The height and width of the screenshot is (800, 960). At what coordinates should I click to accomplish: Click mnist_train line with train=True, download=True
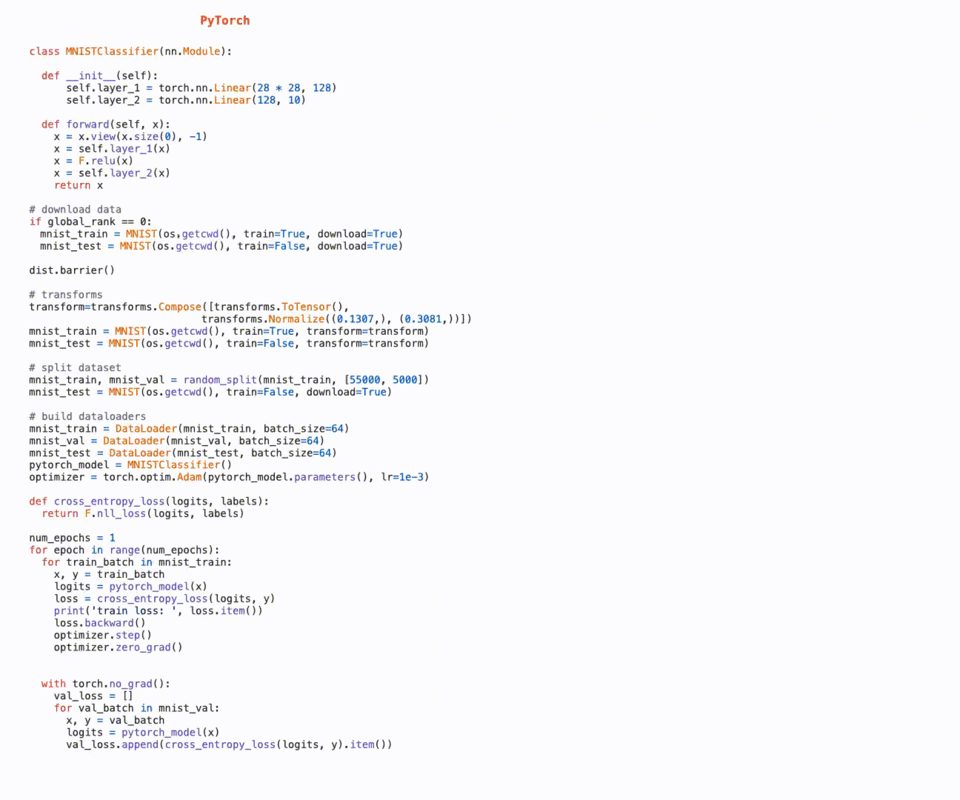(x=221, y=234)
